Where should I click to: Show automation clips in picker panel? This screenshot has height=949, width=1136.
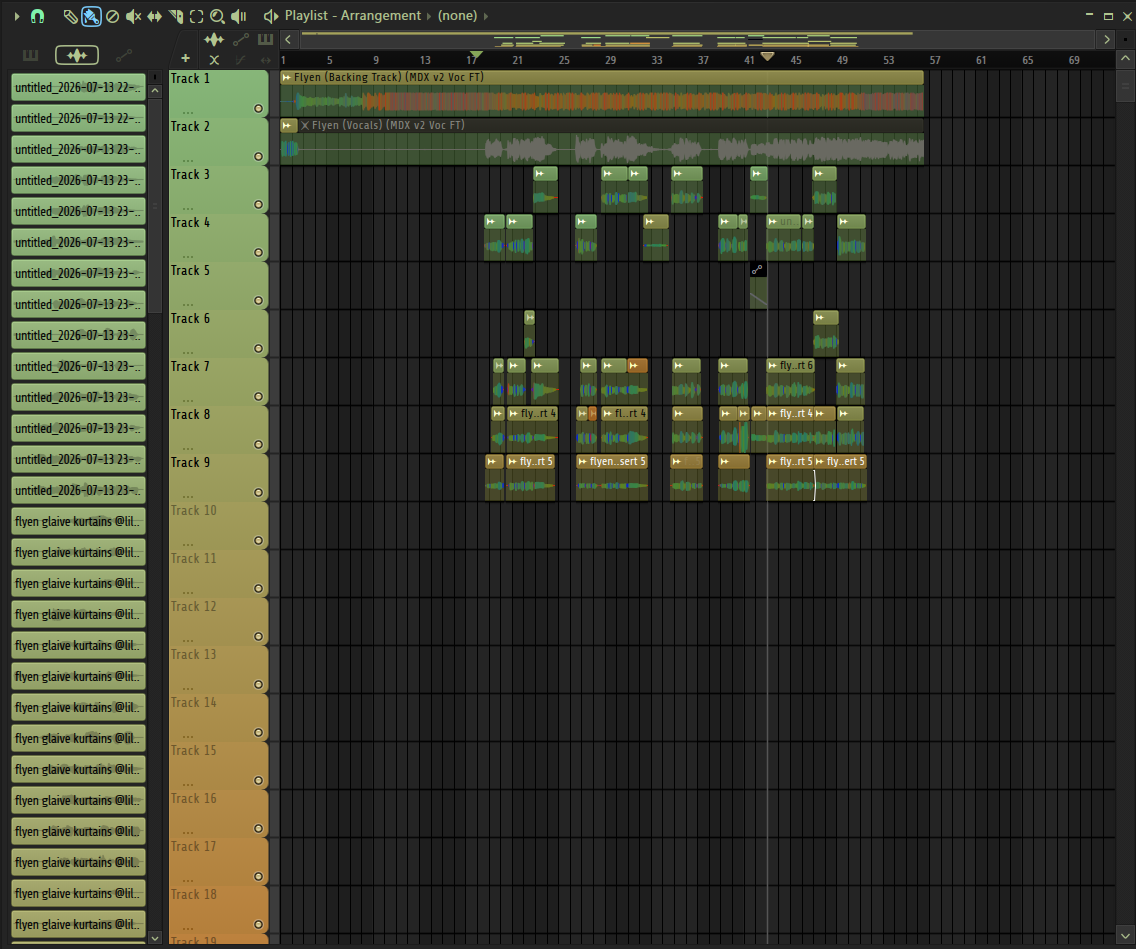click(x=124, y=55)
